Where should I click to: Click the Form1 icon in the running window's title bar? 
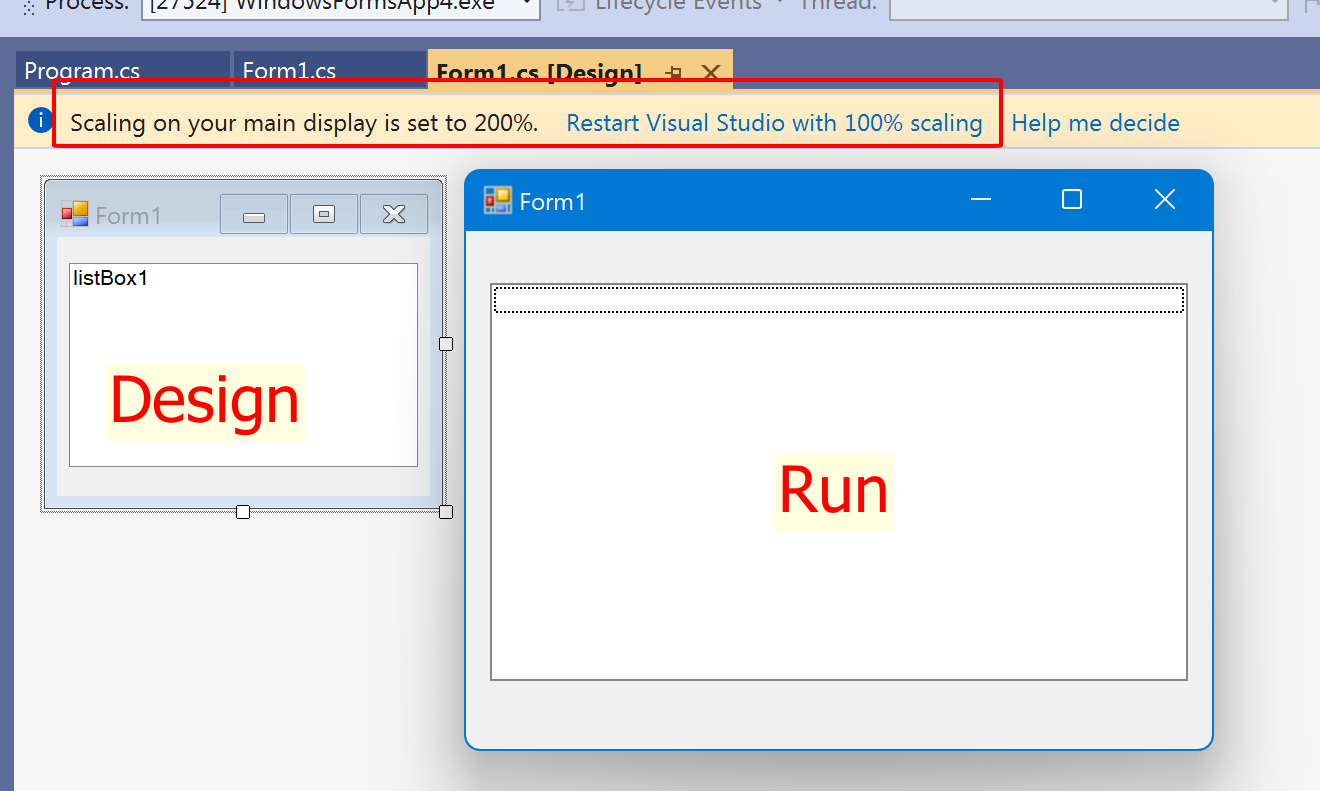coord(496,200)
